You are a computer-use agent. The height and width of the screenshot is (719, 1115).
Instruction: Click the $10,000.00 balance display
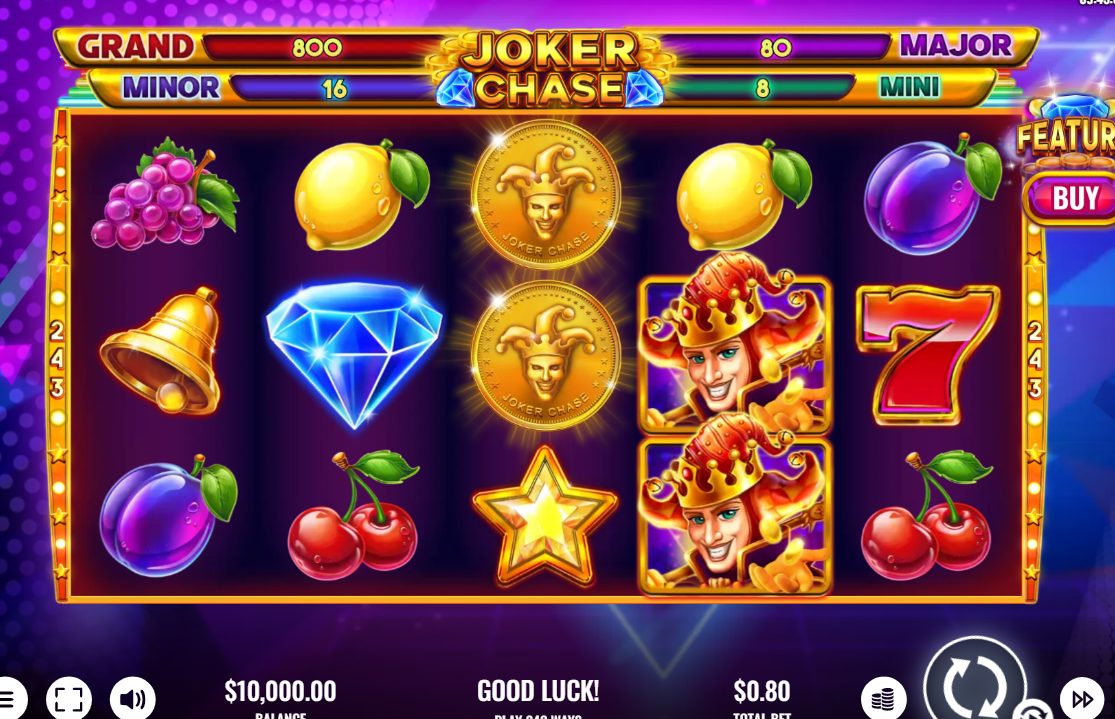(280, 691)
